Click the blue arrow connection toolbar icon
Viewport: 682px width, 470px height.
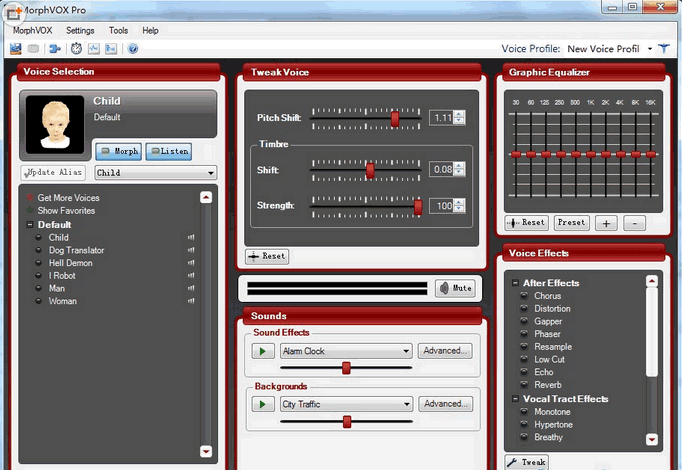point(55,49)
